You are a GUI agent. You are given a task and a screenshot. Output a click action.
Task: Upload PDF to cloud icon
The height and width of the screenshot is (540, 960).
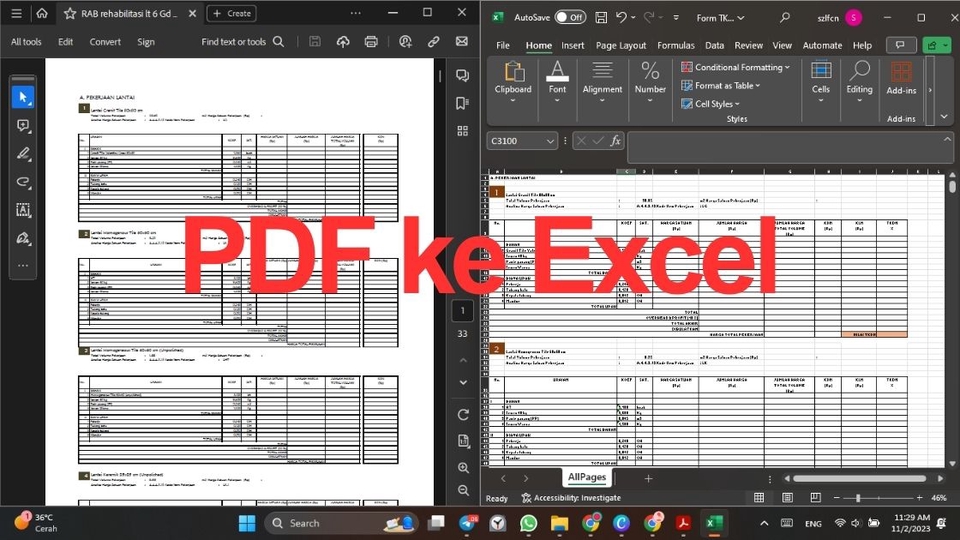click(x=343, y=42)
